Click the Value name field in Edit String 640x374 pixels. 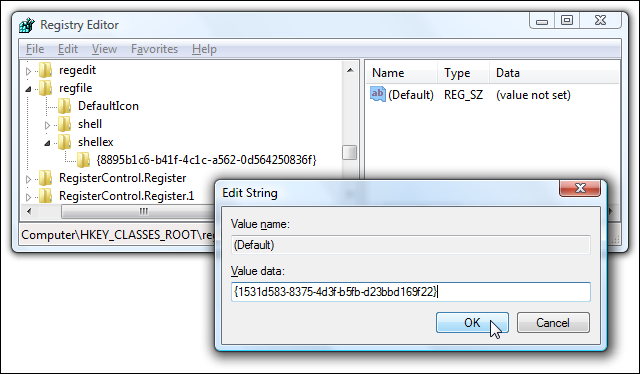point(411,245)
